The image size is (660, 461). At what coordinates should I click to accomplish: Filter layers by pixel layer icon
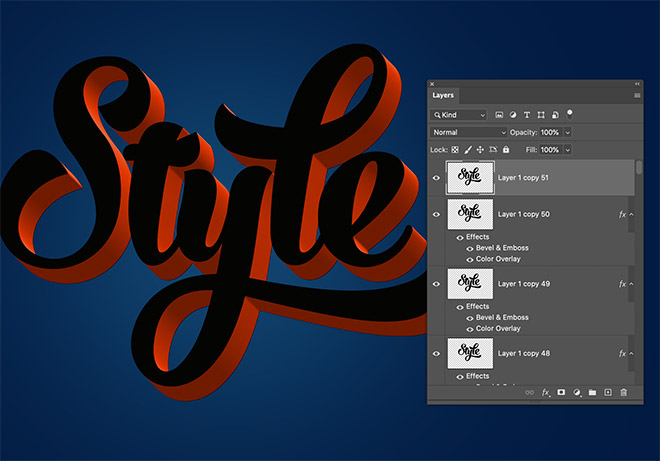click(500, 115)
